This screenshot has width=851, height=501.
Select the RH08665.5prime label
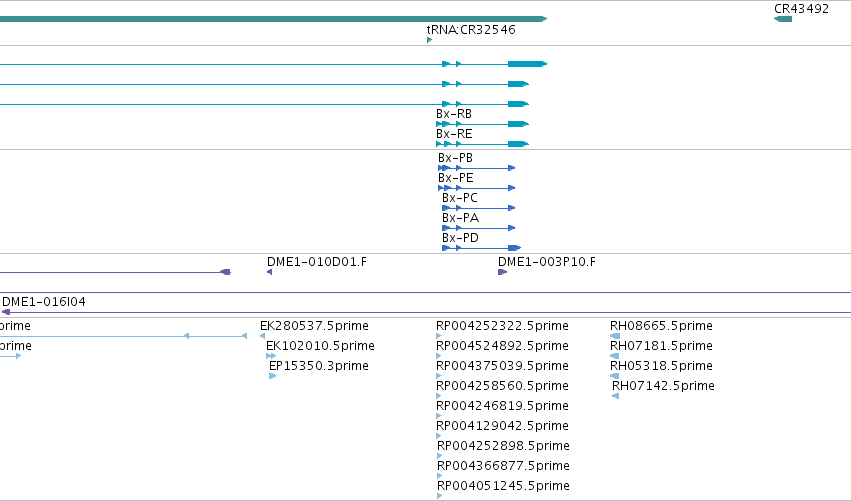[x=661, y=326]
